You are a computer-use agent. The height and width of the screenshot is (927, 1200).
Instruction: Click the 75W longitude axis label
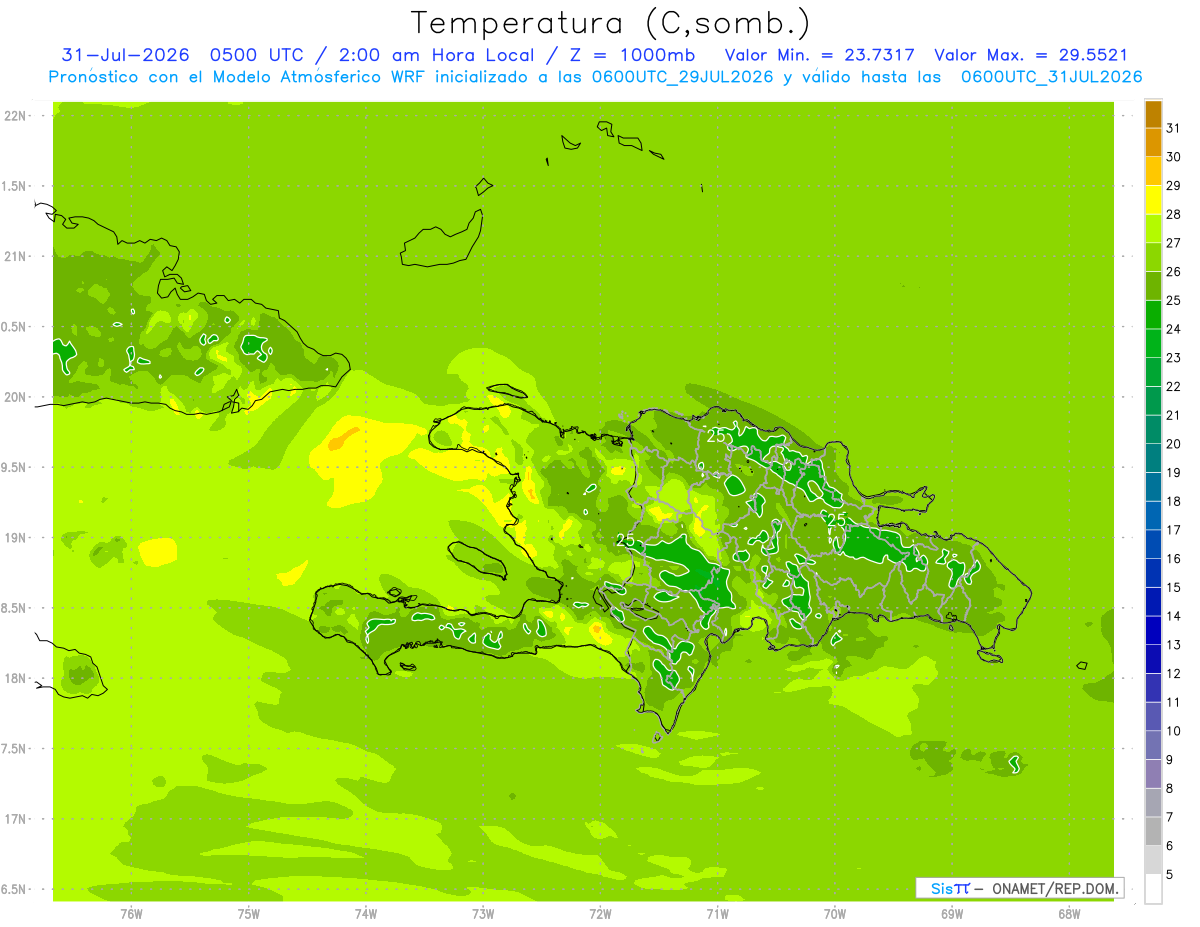coord(248,913)
